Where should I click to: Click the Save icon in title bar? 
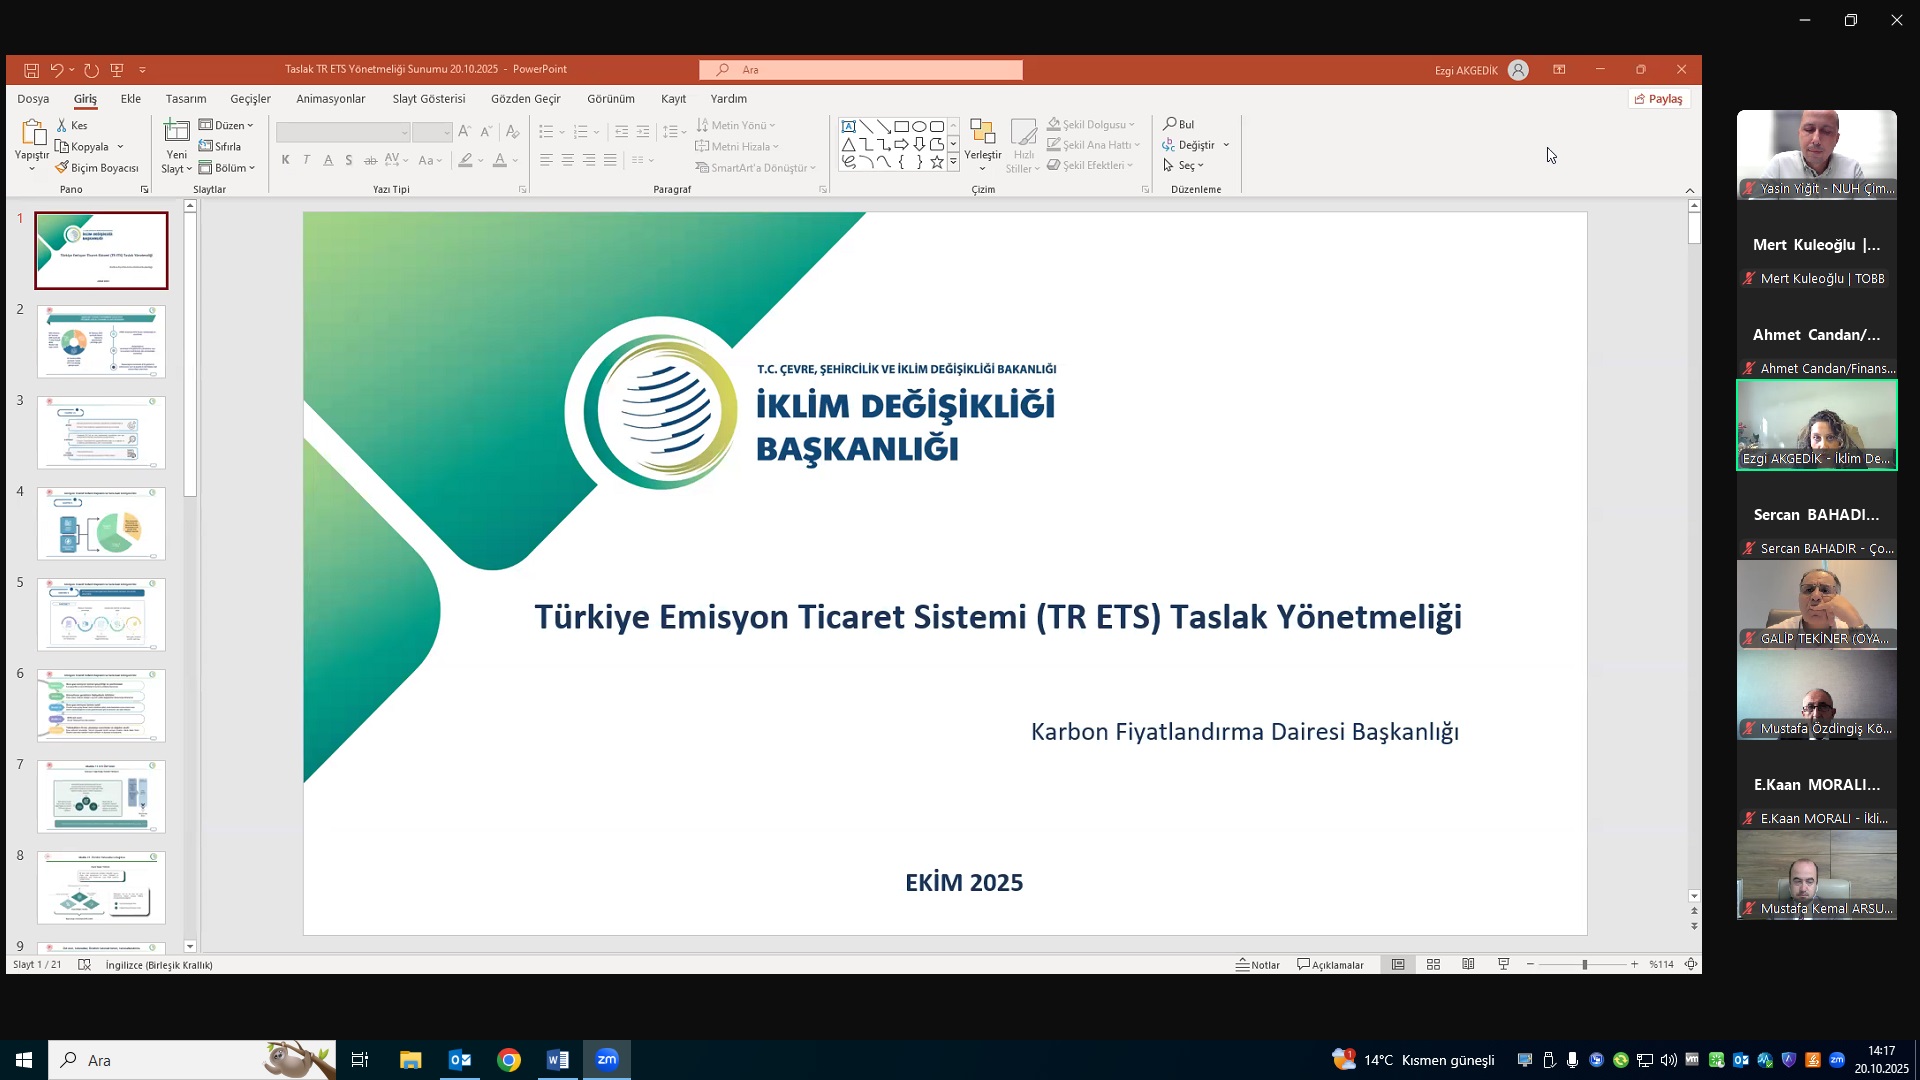point(31,70)
